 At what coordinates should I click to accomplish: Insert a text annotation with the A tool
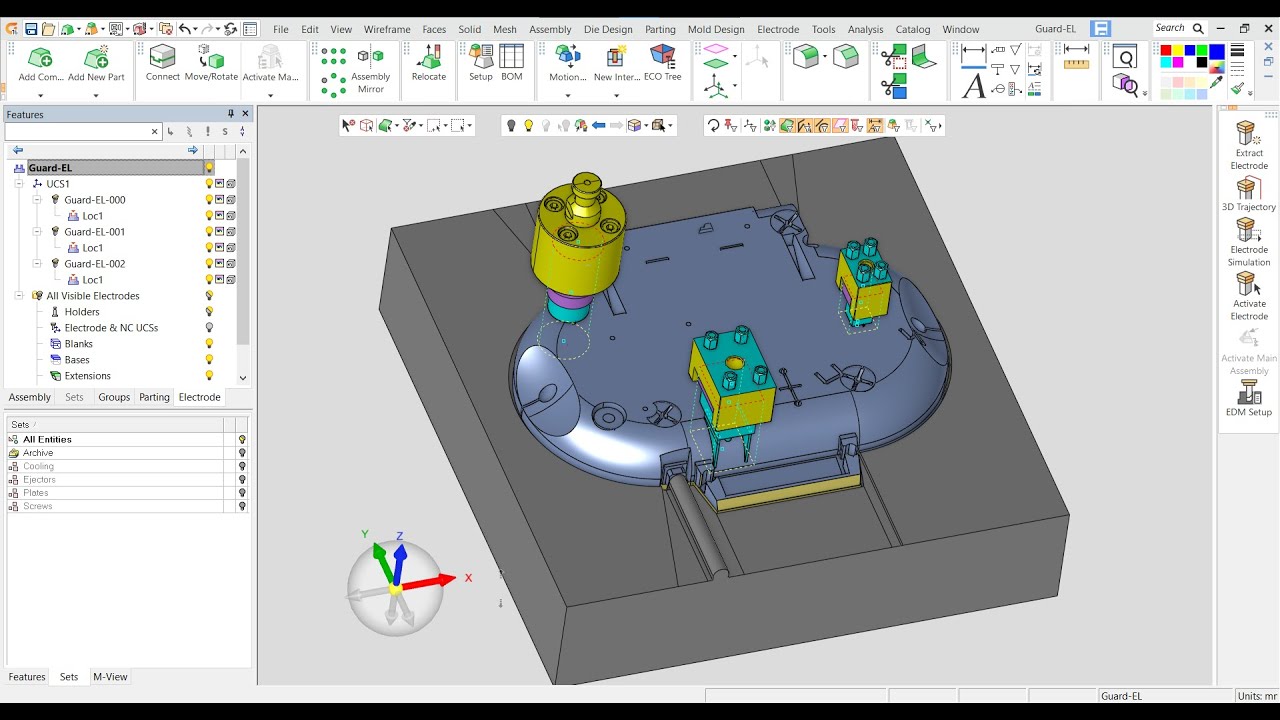tap(973, 87)
